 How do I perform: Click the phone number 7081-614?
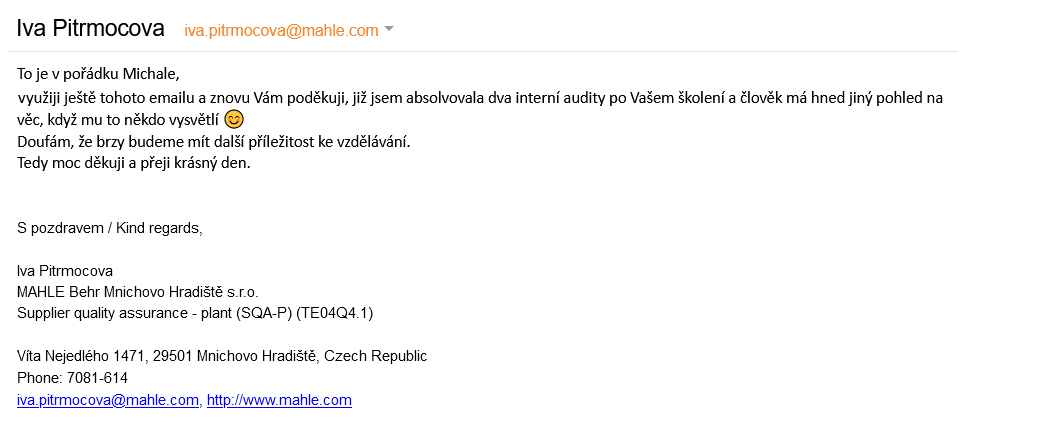tap(97, 377)
